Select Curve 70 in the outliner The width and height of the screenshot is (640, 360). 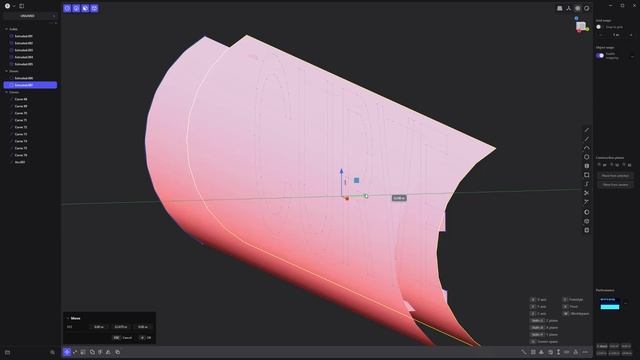tap(21, 113)
